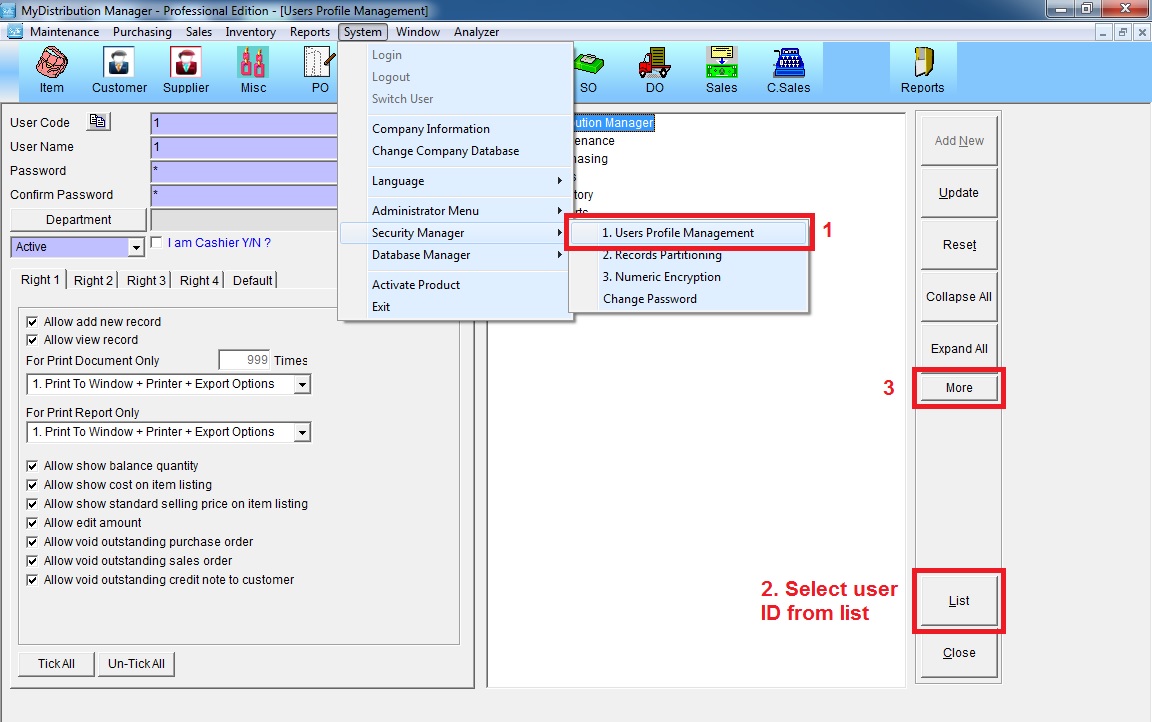Click the User Code lookup icon
This screenshot has height=722, width=1152.
[98, 122]
